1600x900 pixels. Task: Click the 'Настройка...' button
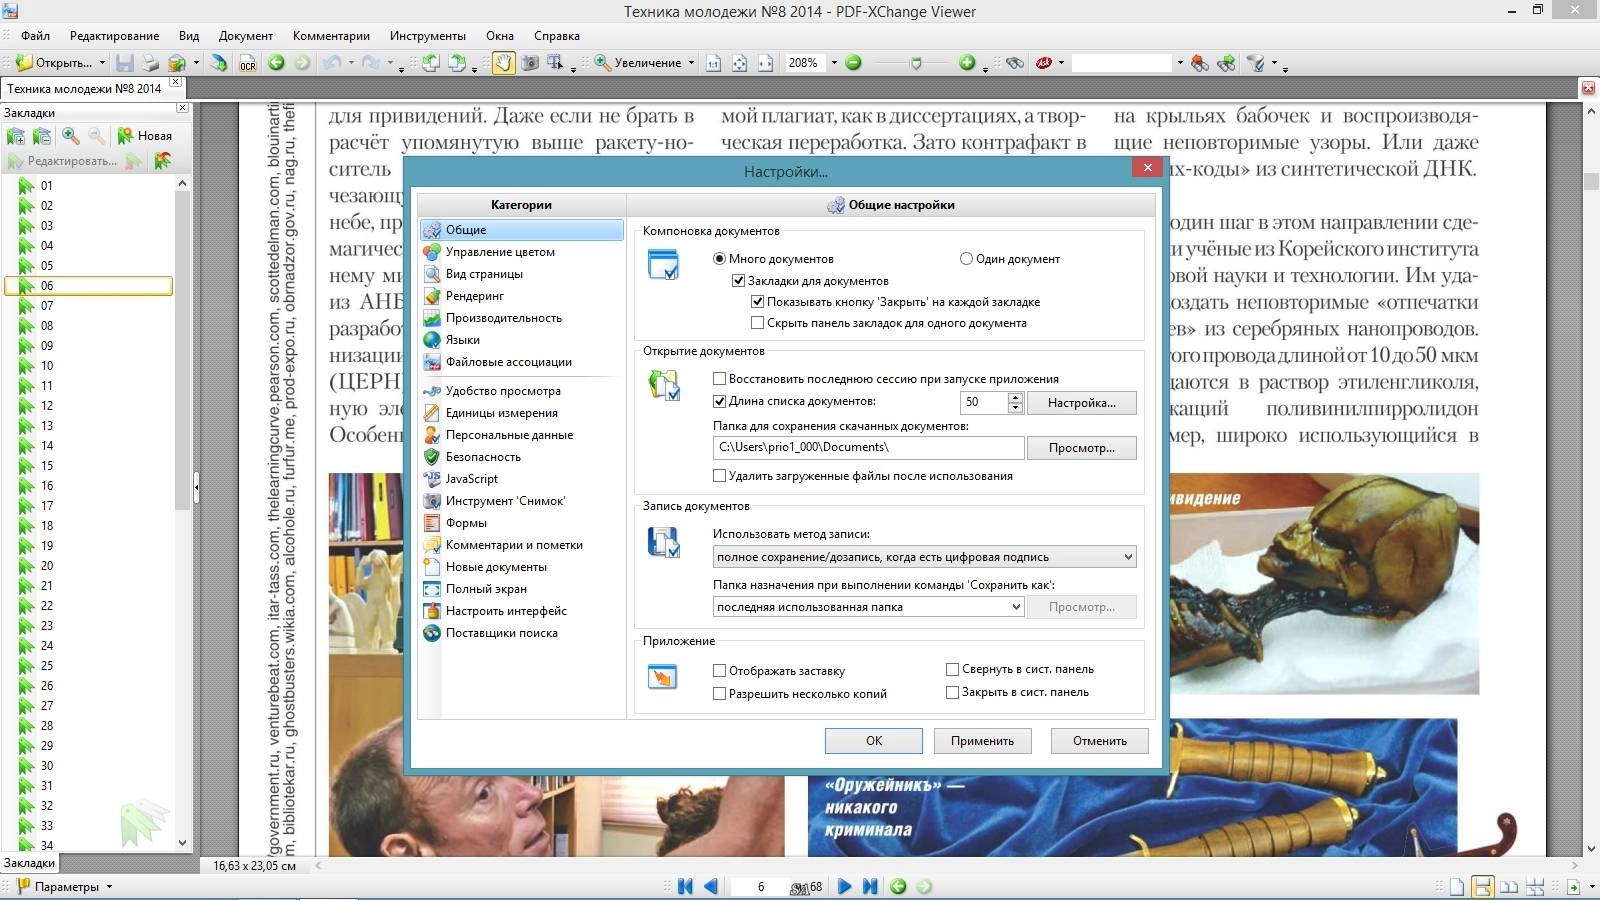pyautogui.click(x=1082, y=403)
